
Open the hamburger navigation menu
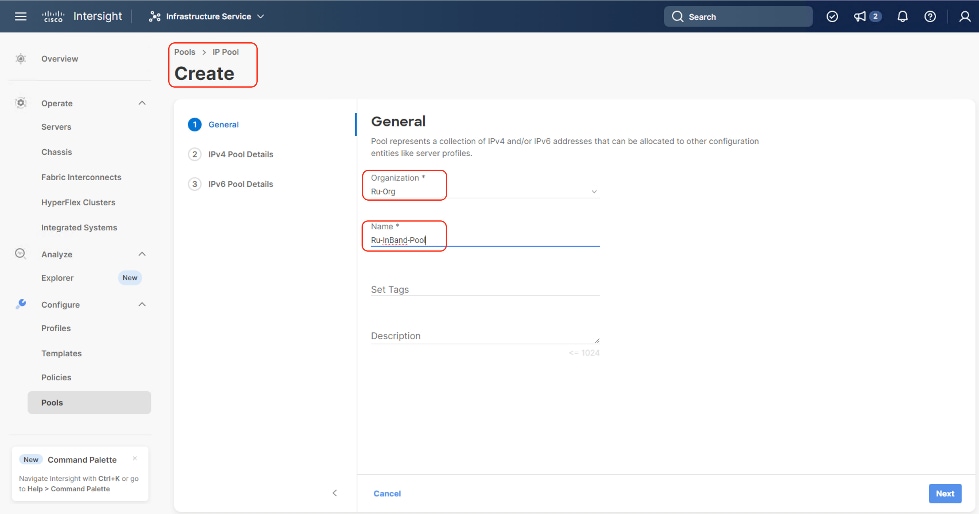tap(21, 16)
